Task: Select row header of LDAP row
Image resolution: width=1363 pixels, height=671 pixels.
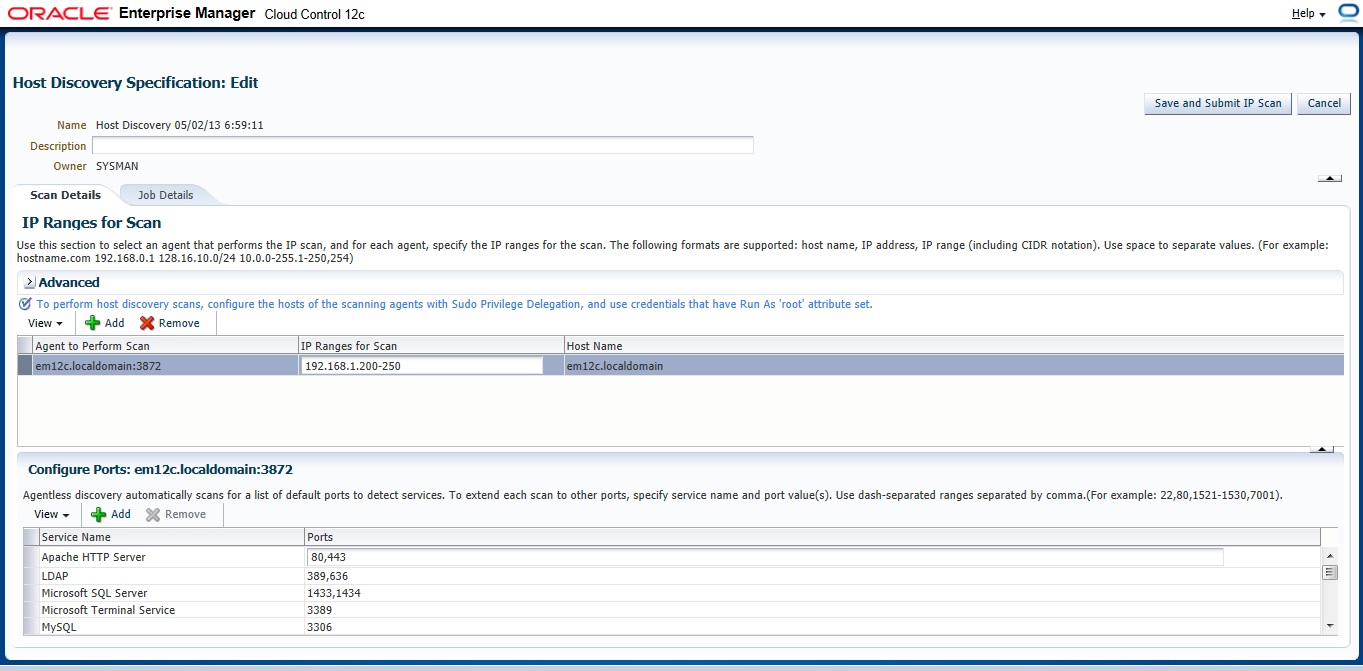Action: pyautogui.click(x=31, y=576)
